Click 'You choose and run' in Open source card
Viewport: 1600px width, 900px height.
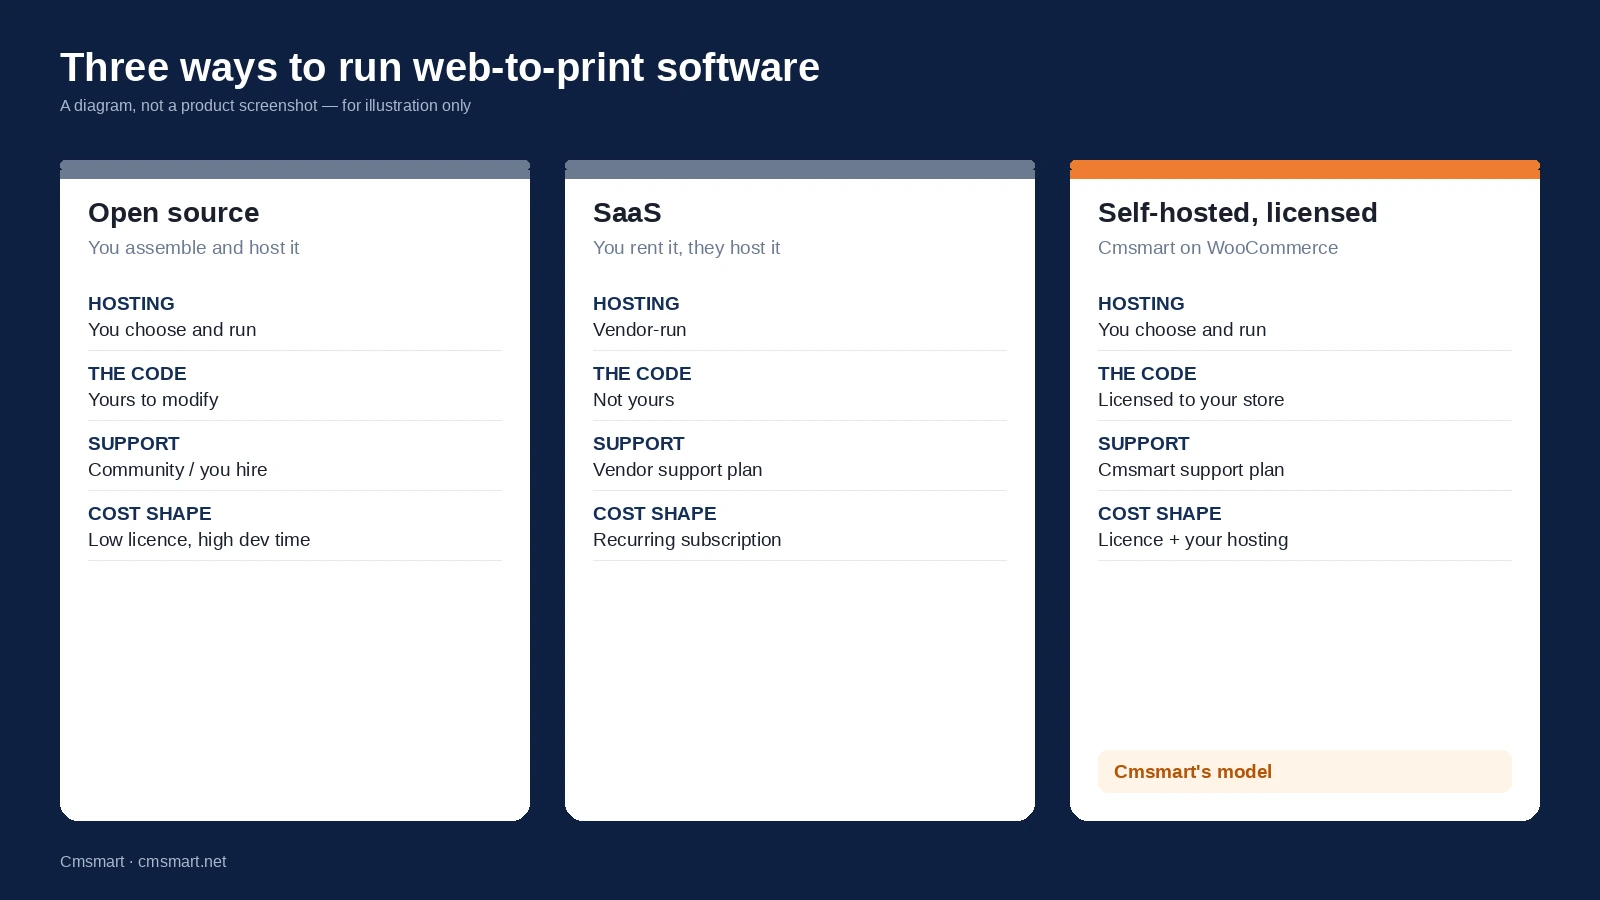[x=172, y=330]
